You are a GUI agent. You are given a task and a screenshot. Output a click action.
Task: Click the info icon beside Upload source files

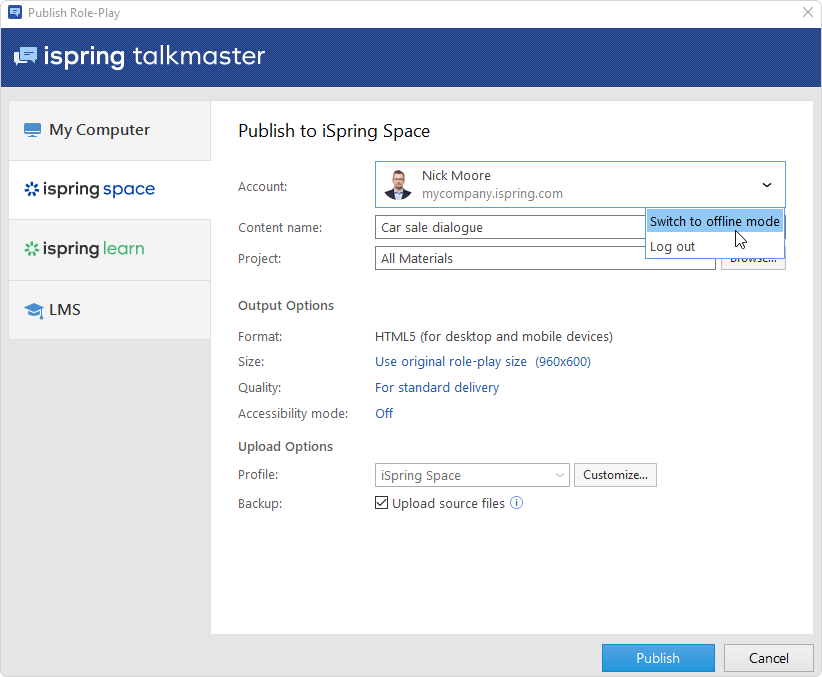pyautogui.click(x=517, y=503)
